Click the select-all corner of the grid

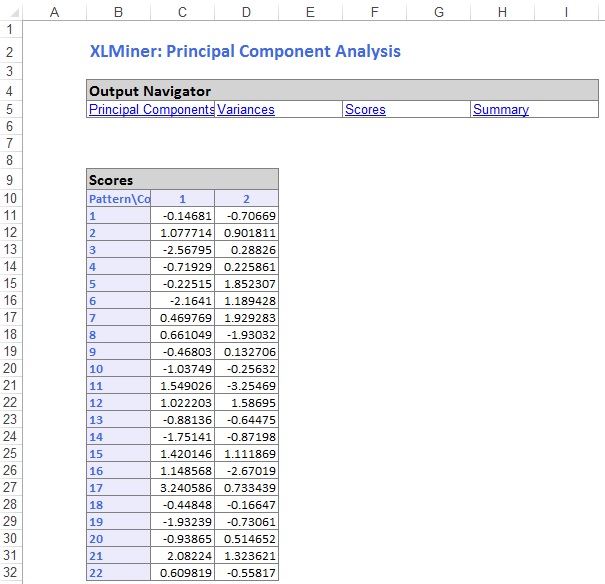click(x=10, y=12)
